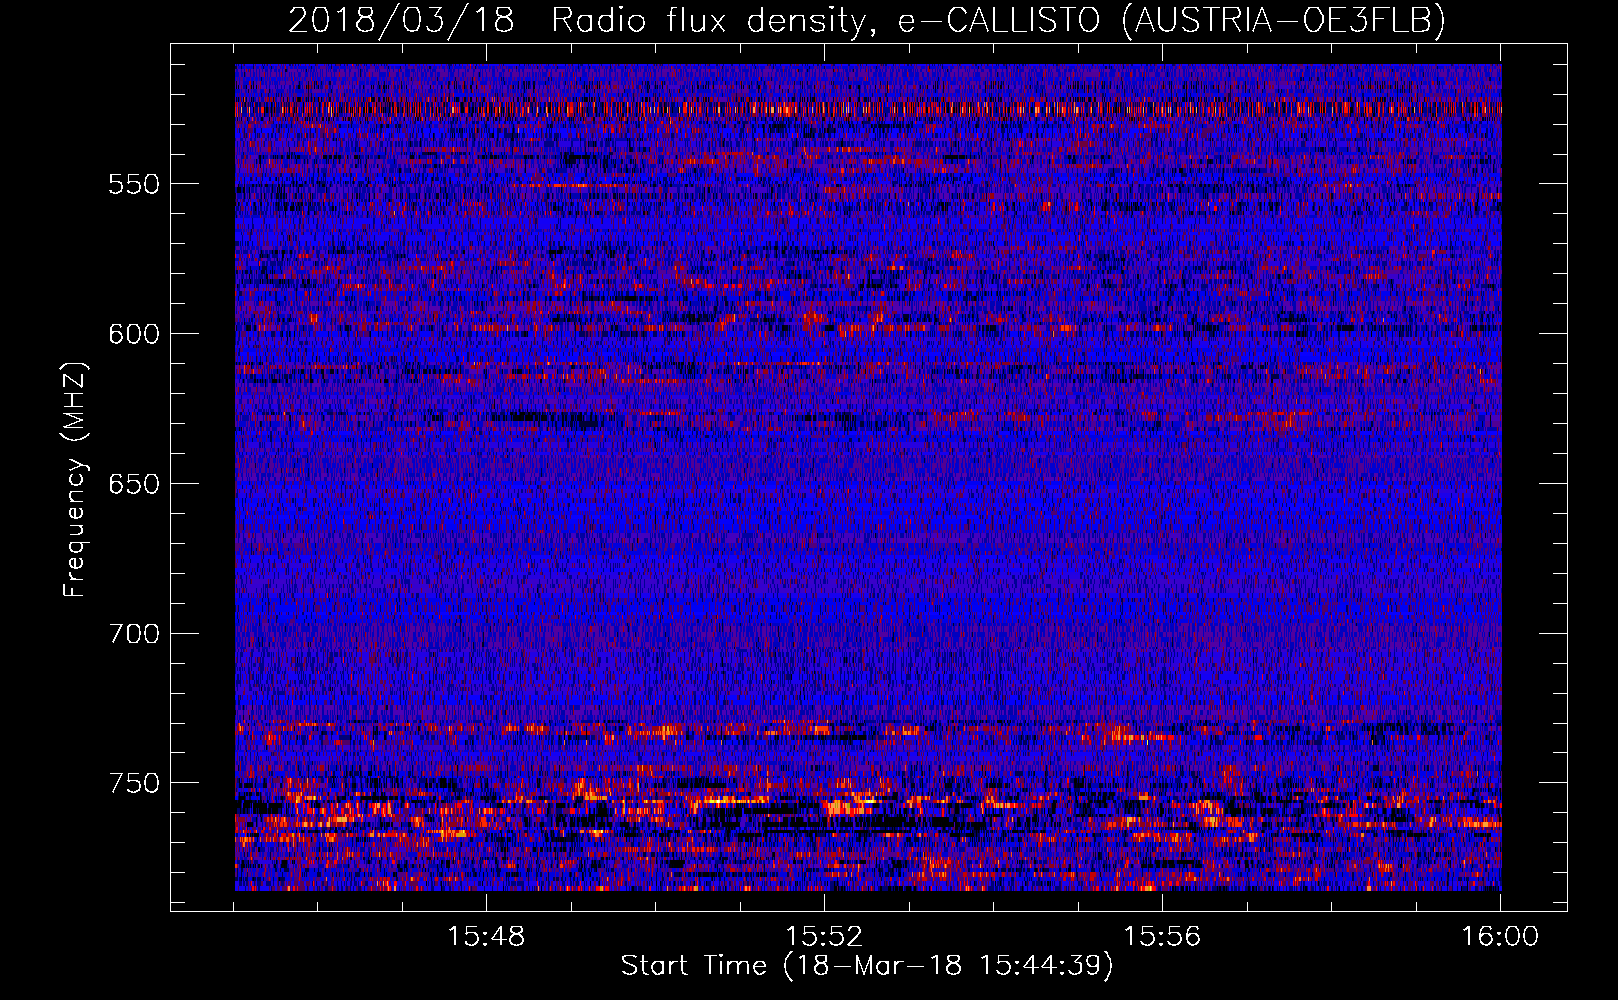
Task: Click the 15:56 time tick label
Action: pos(1162,936)
